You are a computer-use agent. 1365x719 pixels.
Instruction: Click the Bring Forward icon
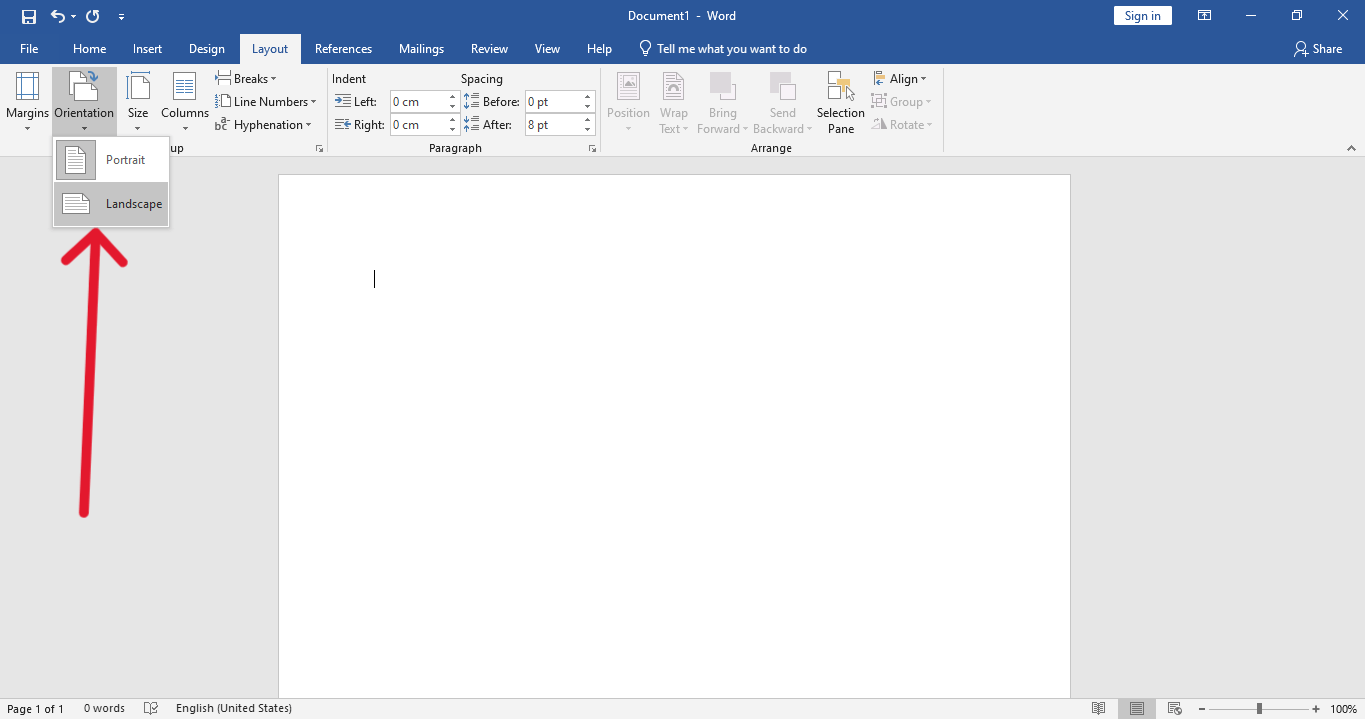pos(722,85)
